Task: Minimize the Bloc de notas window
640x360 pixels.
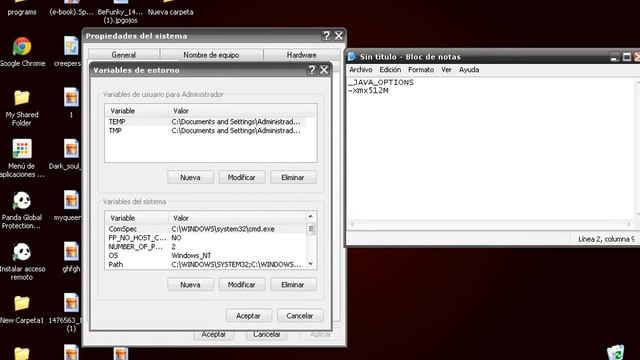Action: point(614,57)
